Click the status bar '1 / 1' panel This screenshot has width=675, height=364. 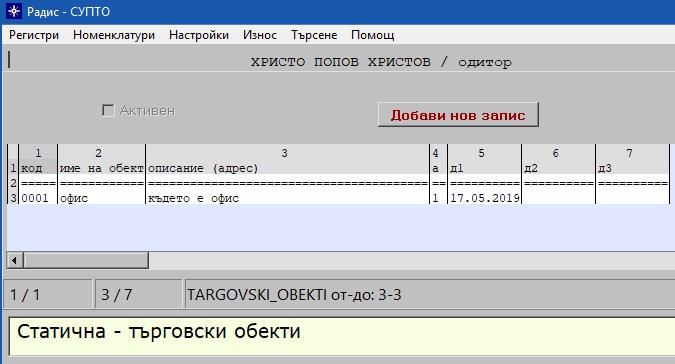click(x=48, y=294)
